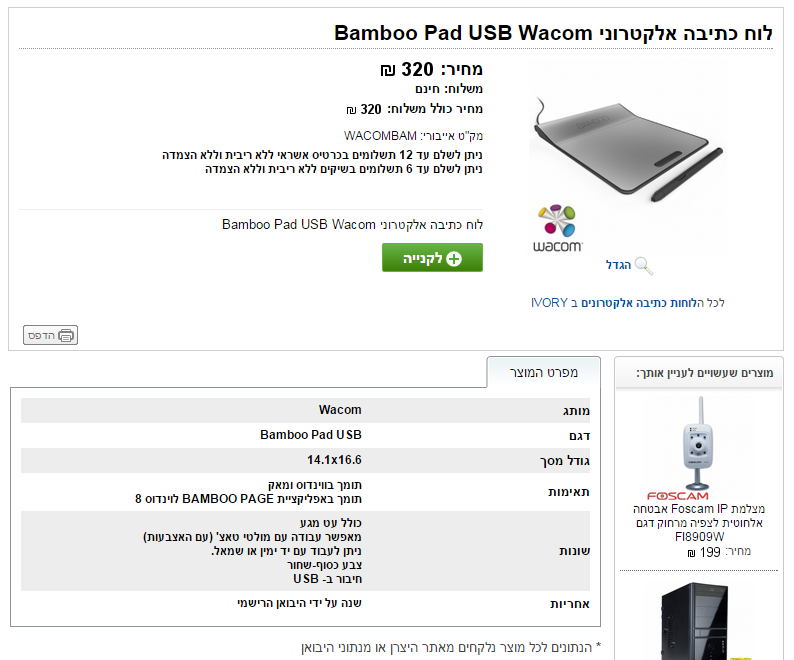Click the magnifier zoom icon beside product image

644,265
